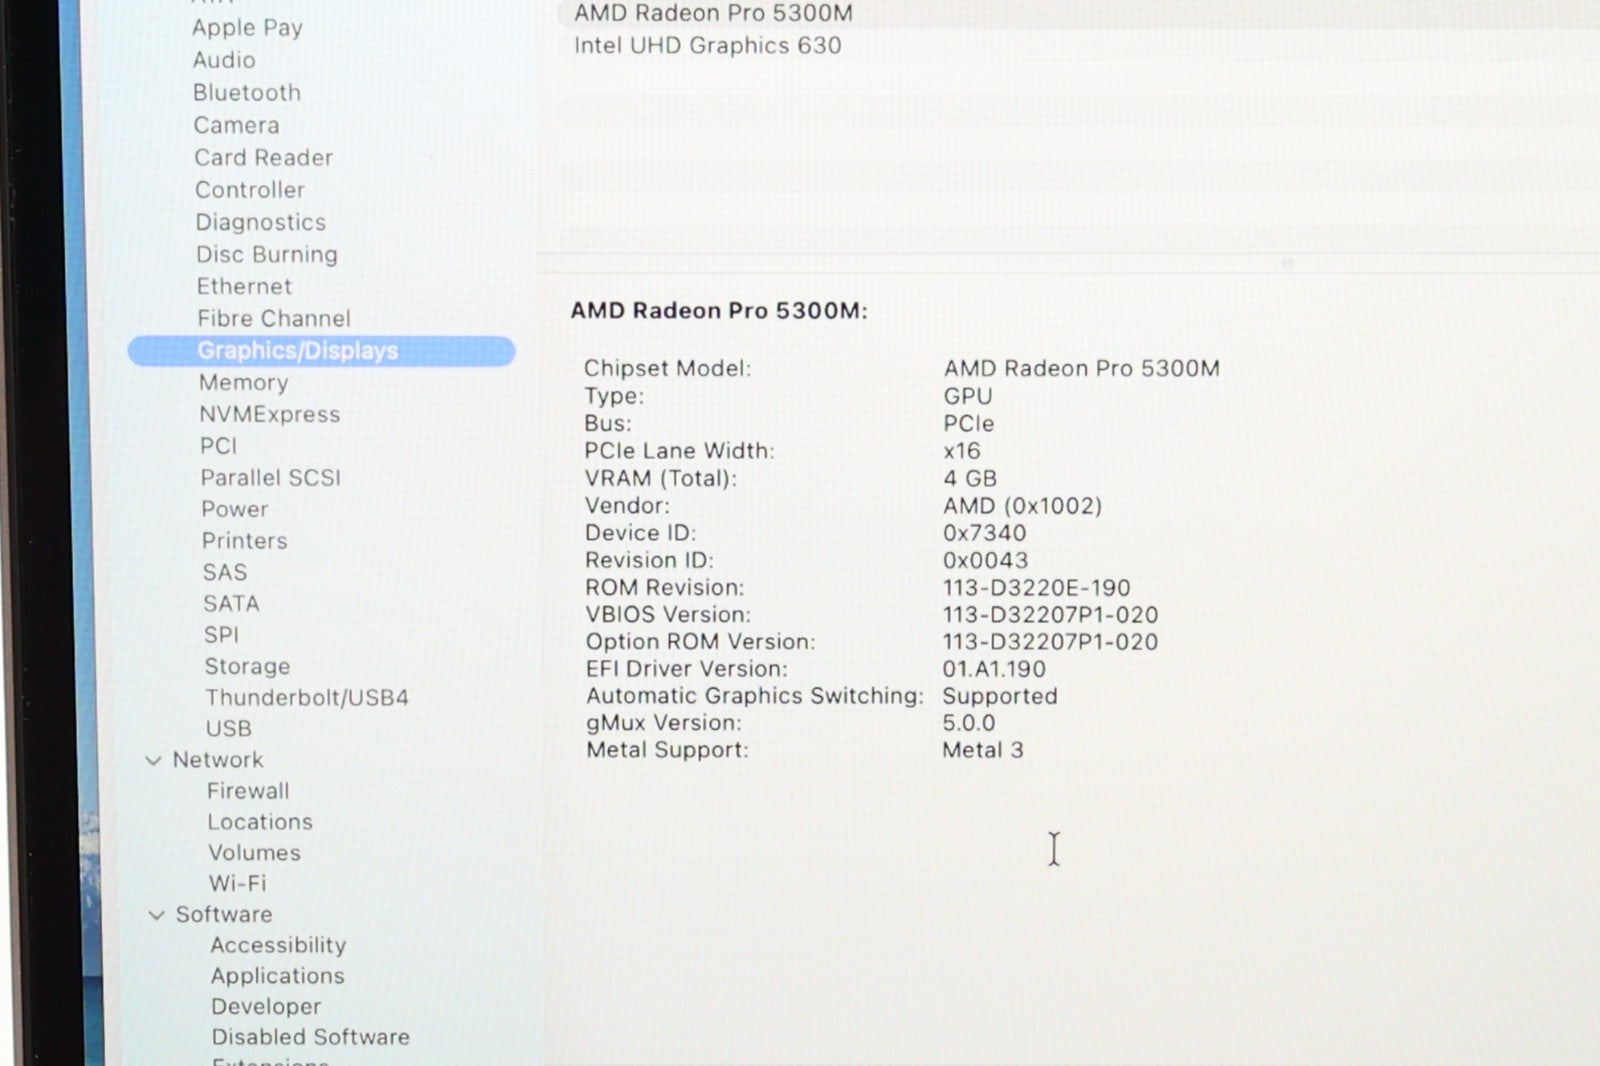Show the Power information
Screen dimensions: 1600x1066
234,509
